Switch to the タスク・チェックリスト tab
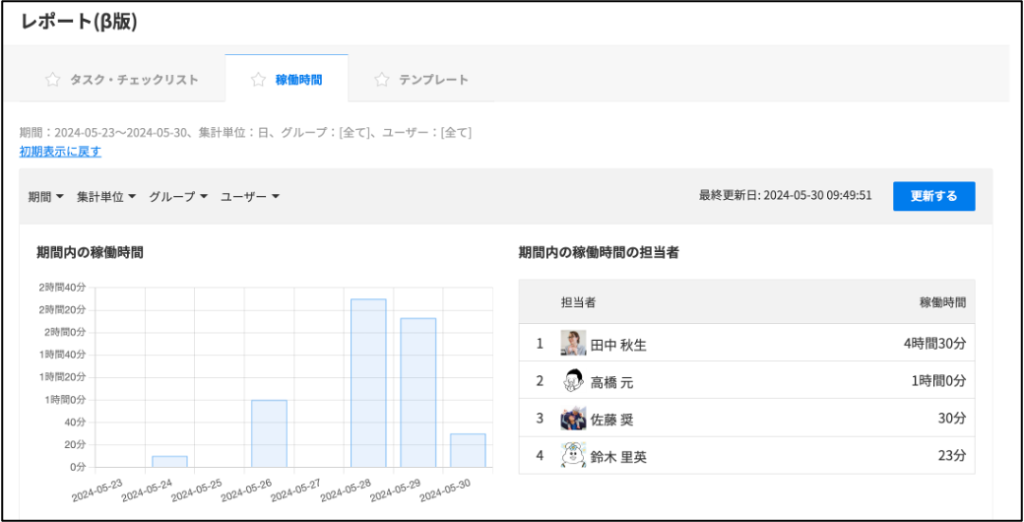 pyautogui.click(x=133, y=80)
